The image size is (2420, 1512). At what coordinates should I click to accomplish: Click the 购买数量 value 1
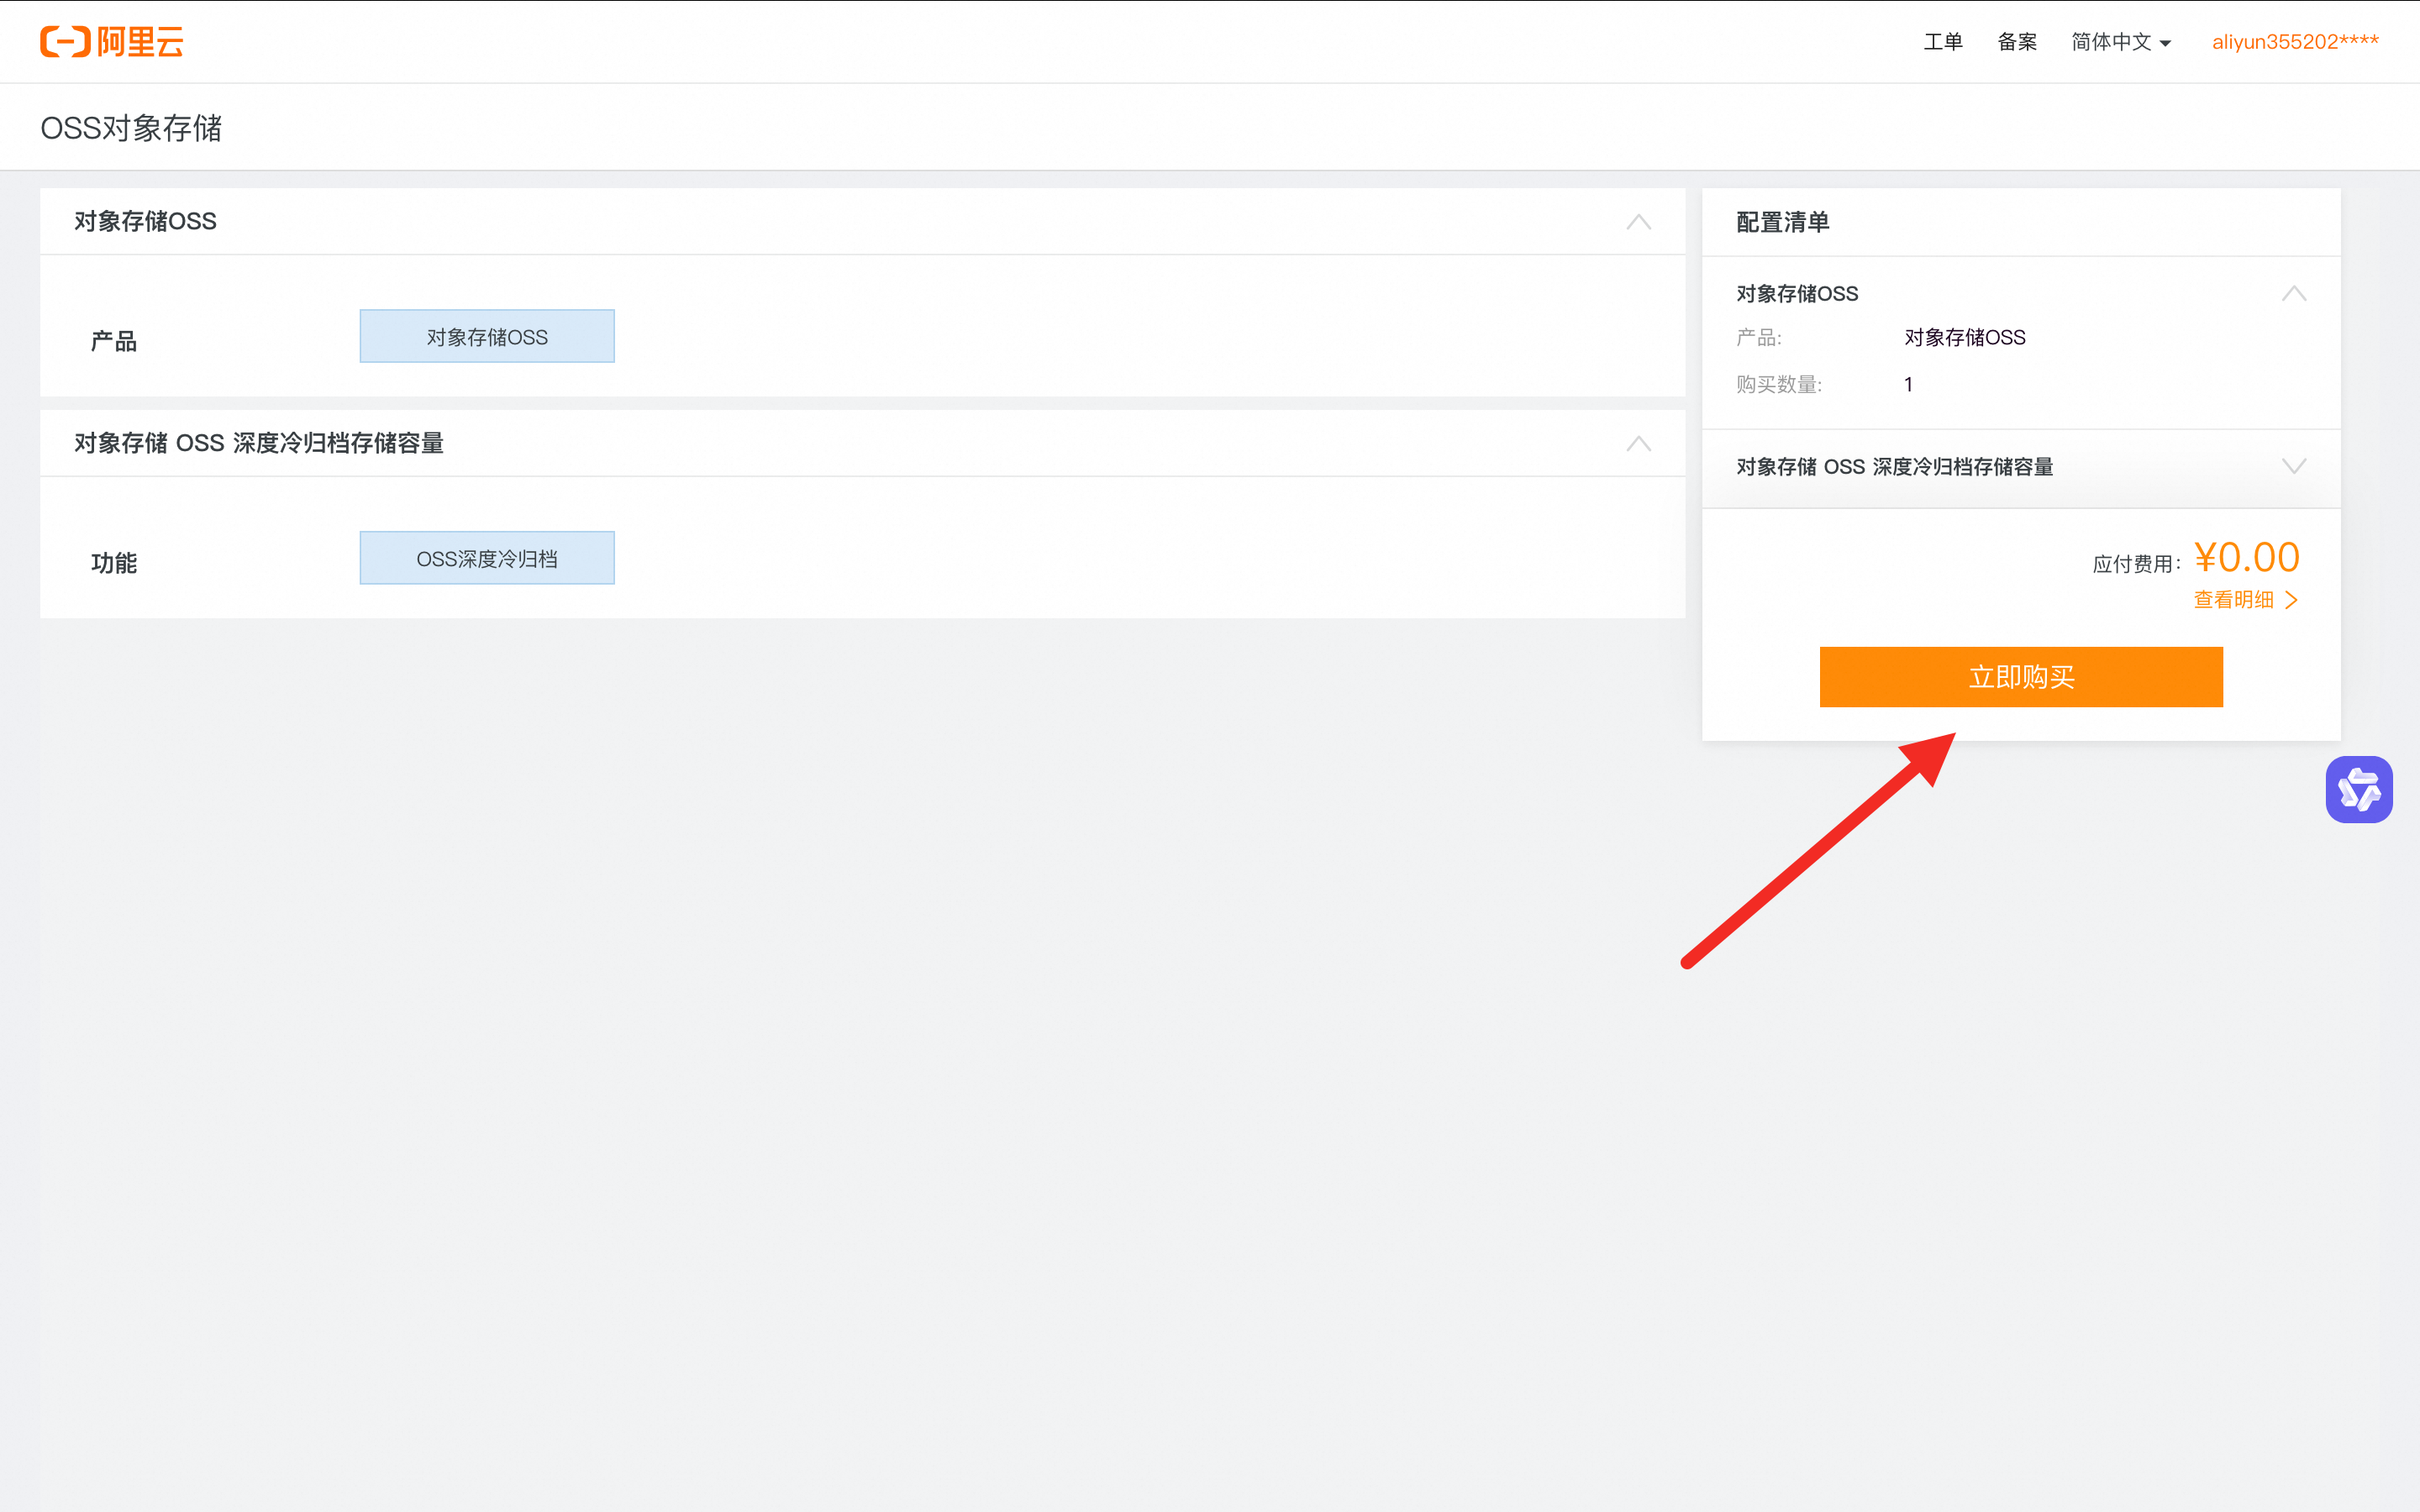tap(1908, 385)
